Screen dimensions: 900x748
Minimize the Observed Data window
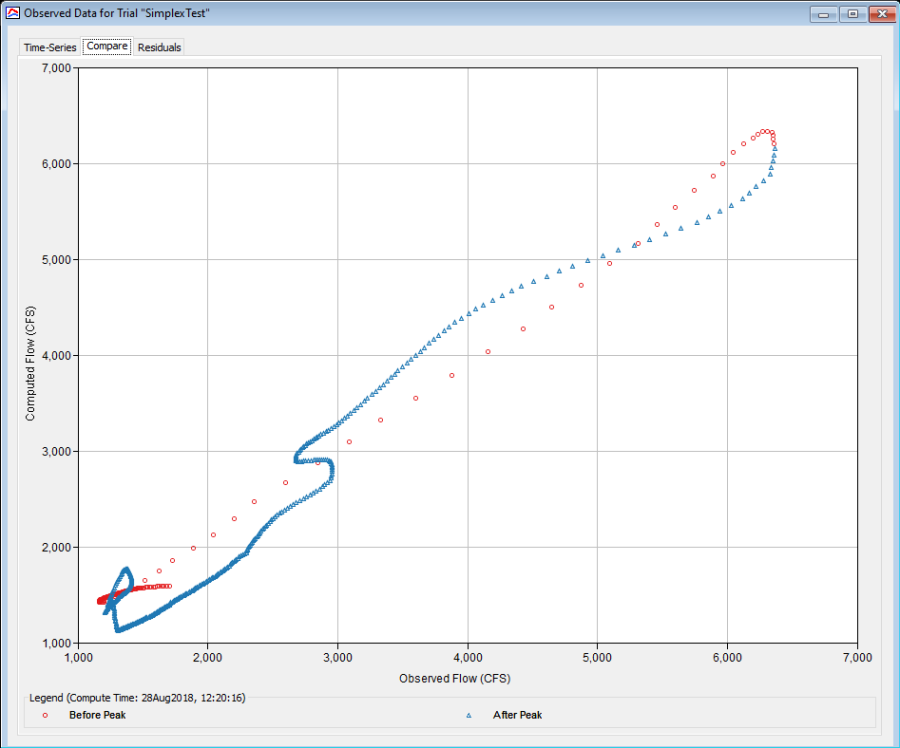[x=826, y=14]
